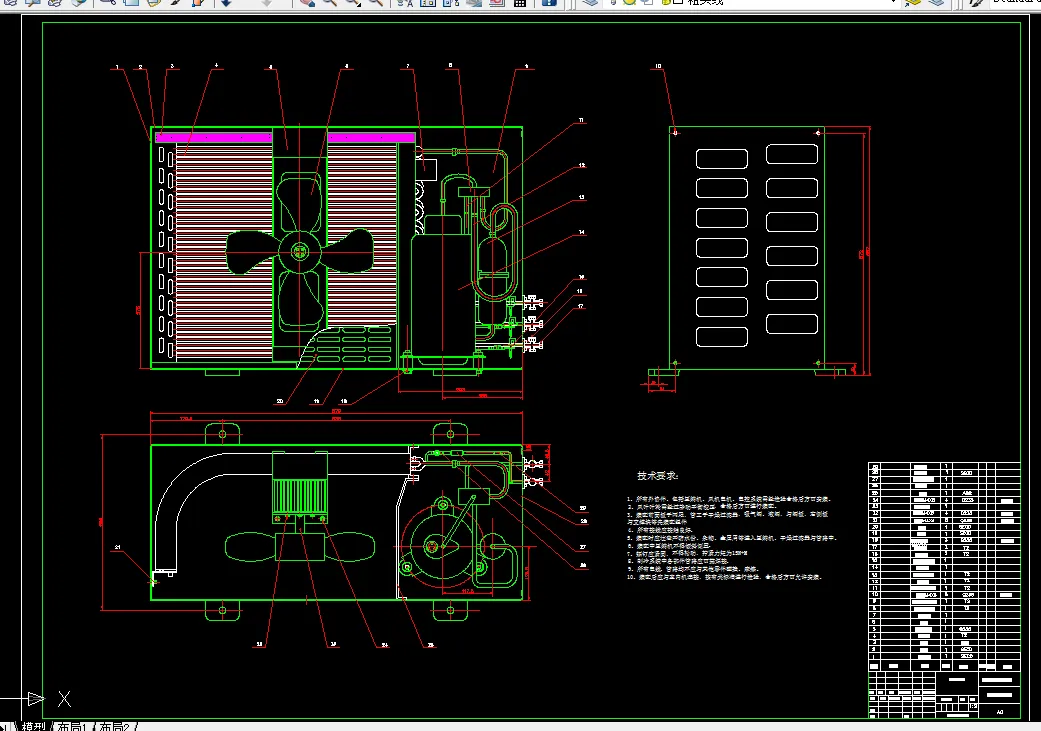Viewport: 1041px width, 731px height.
Task: Select the Zoom Realtime magnifier tool
Action: click(330, 3)
